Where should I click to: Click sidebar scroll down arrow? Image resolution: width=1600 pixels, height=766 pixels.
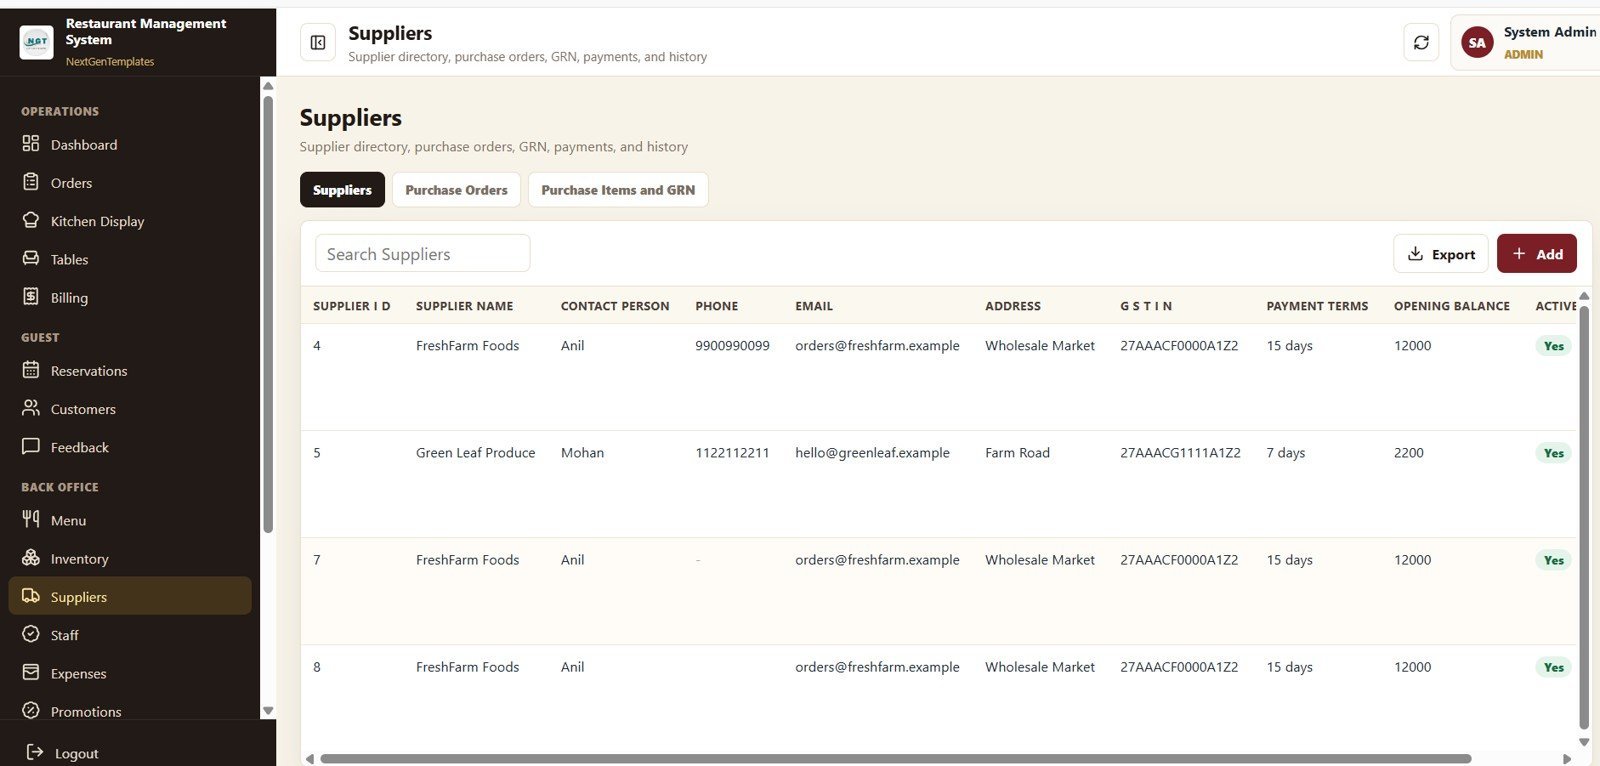tap(268, 711)
